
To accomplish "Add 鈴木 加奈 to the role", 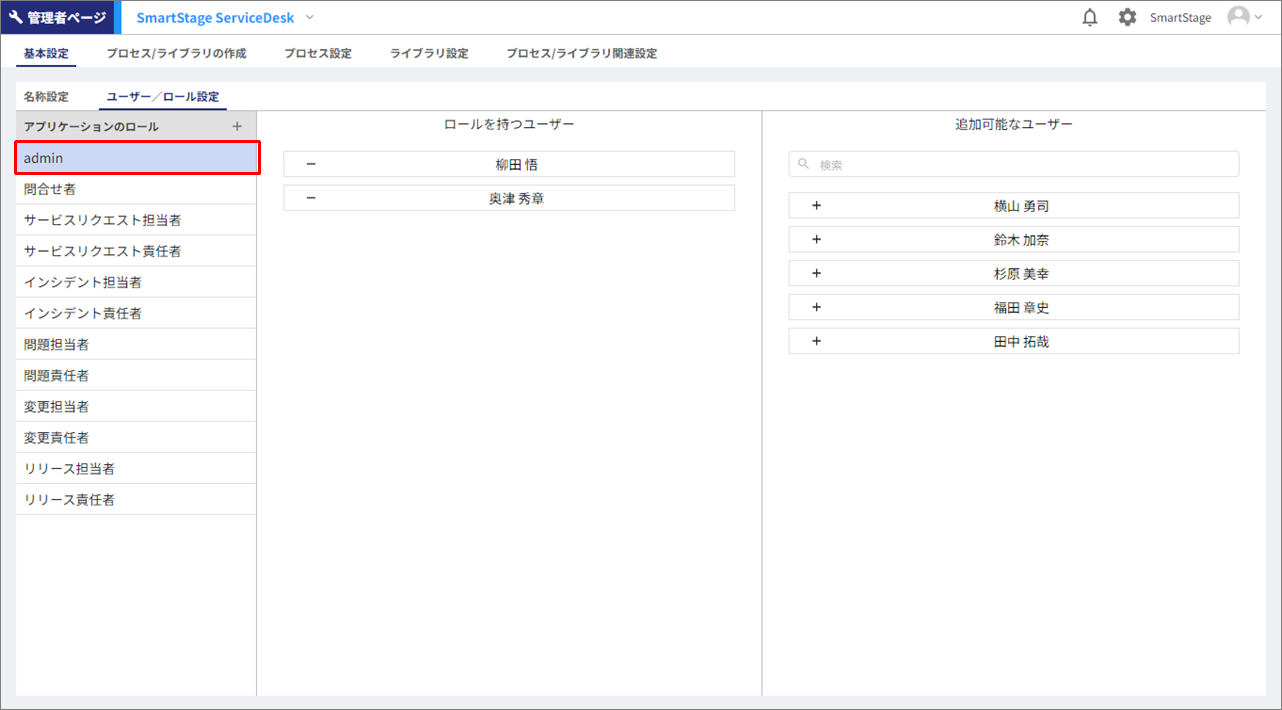I will (816, 240).
